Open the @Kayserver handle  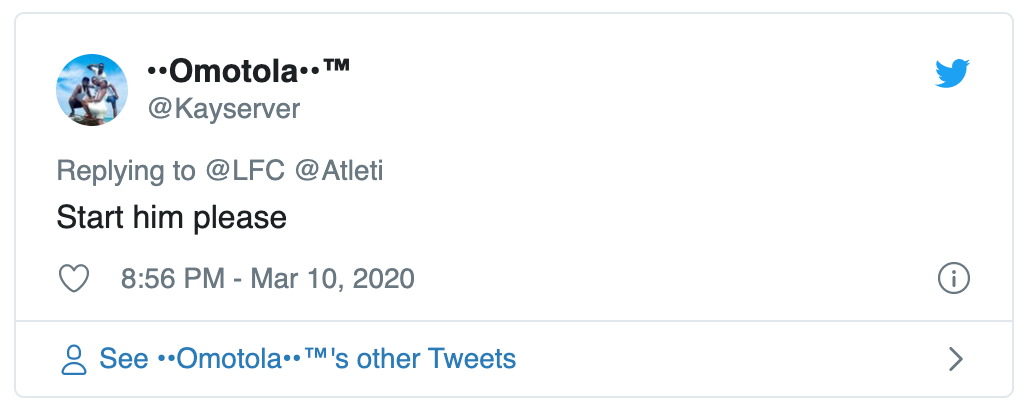(224, 108)
